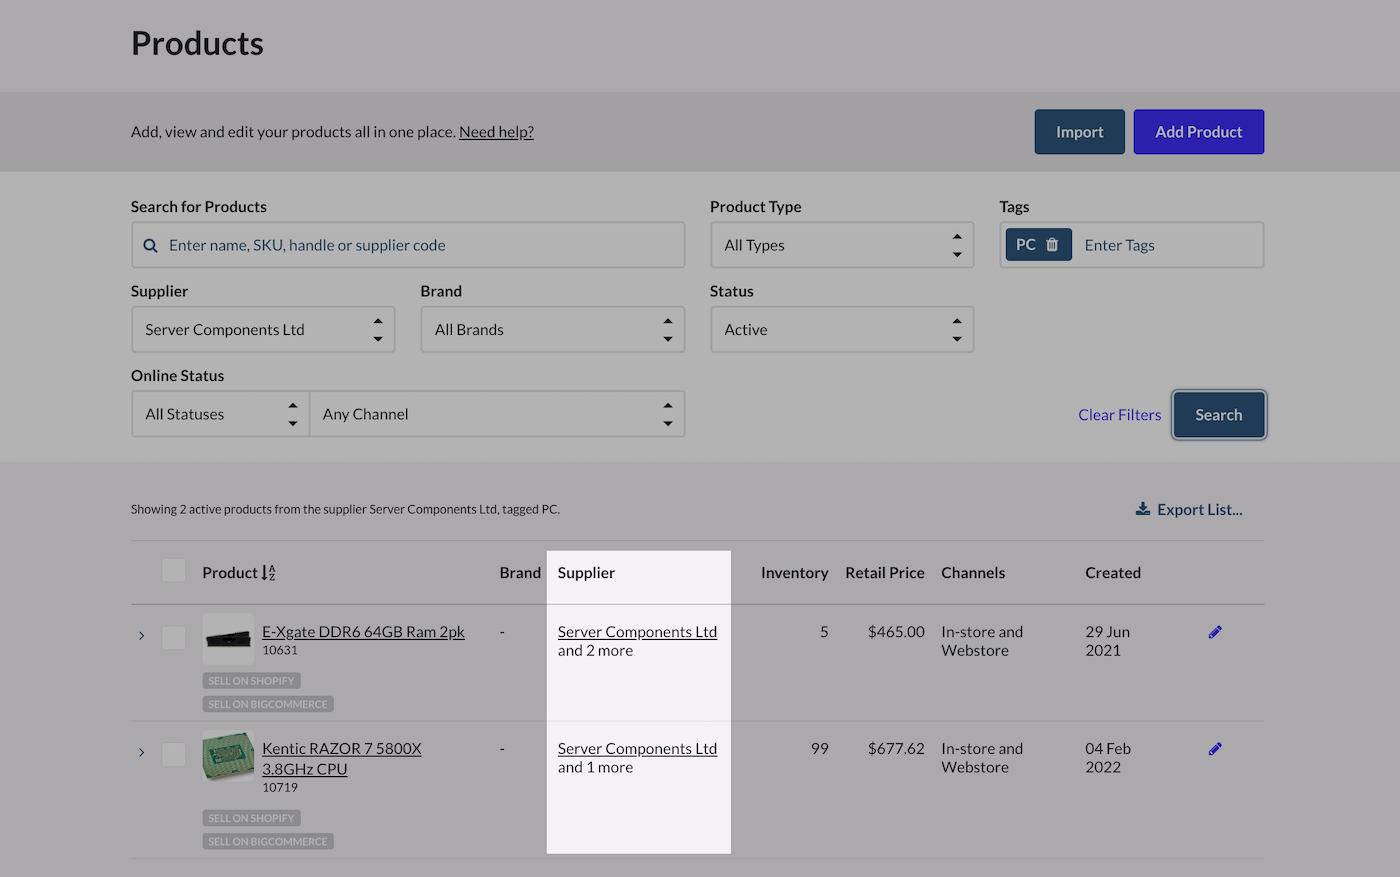Toggle the select-all checkbox in the table header
1400x877 pixels.
pyautogui.click(x=173, y=569)
